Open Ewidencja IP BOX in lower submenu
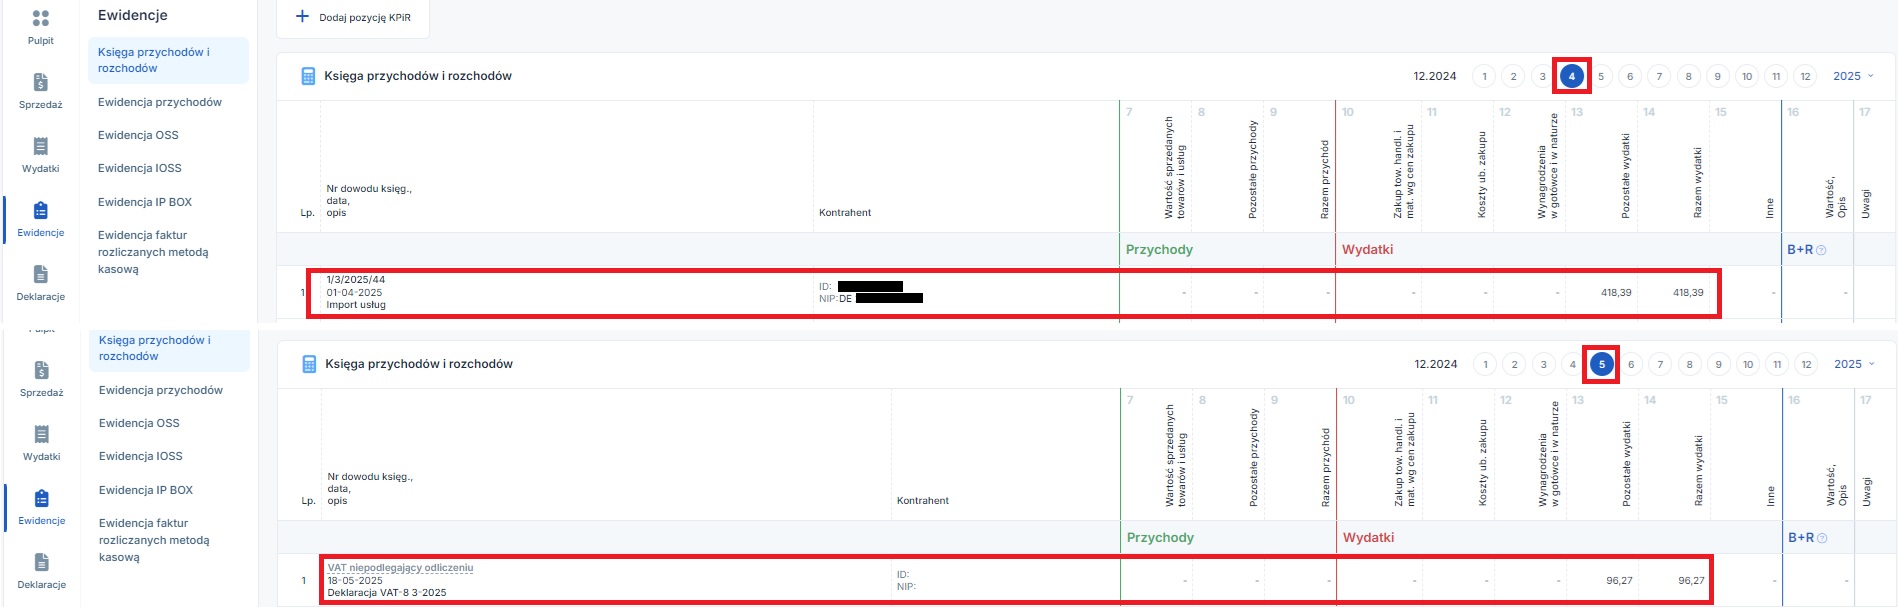The width and height of the screenshot is (1898, 609). coord(146,490)
